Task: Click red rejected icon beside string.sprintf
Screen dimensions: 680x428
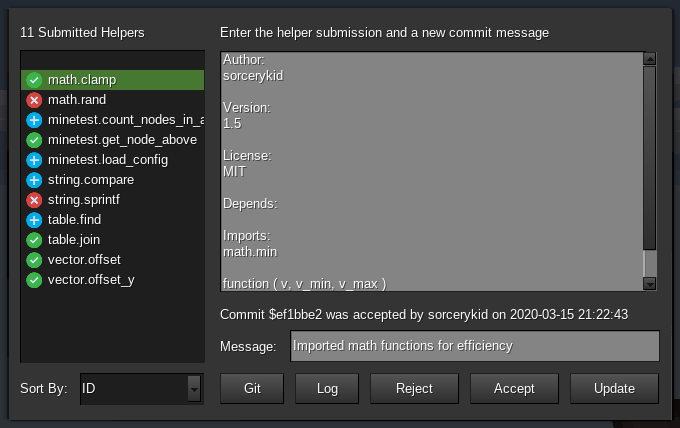Action: 34,200
